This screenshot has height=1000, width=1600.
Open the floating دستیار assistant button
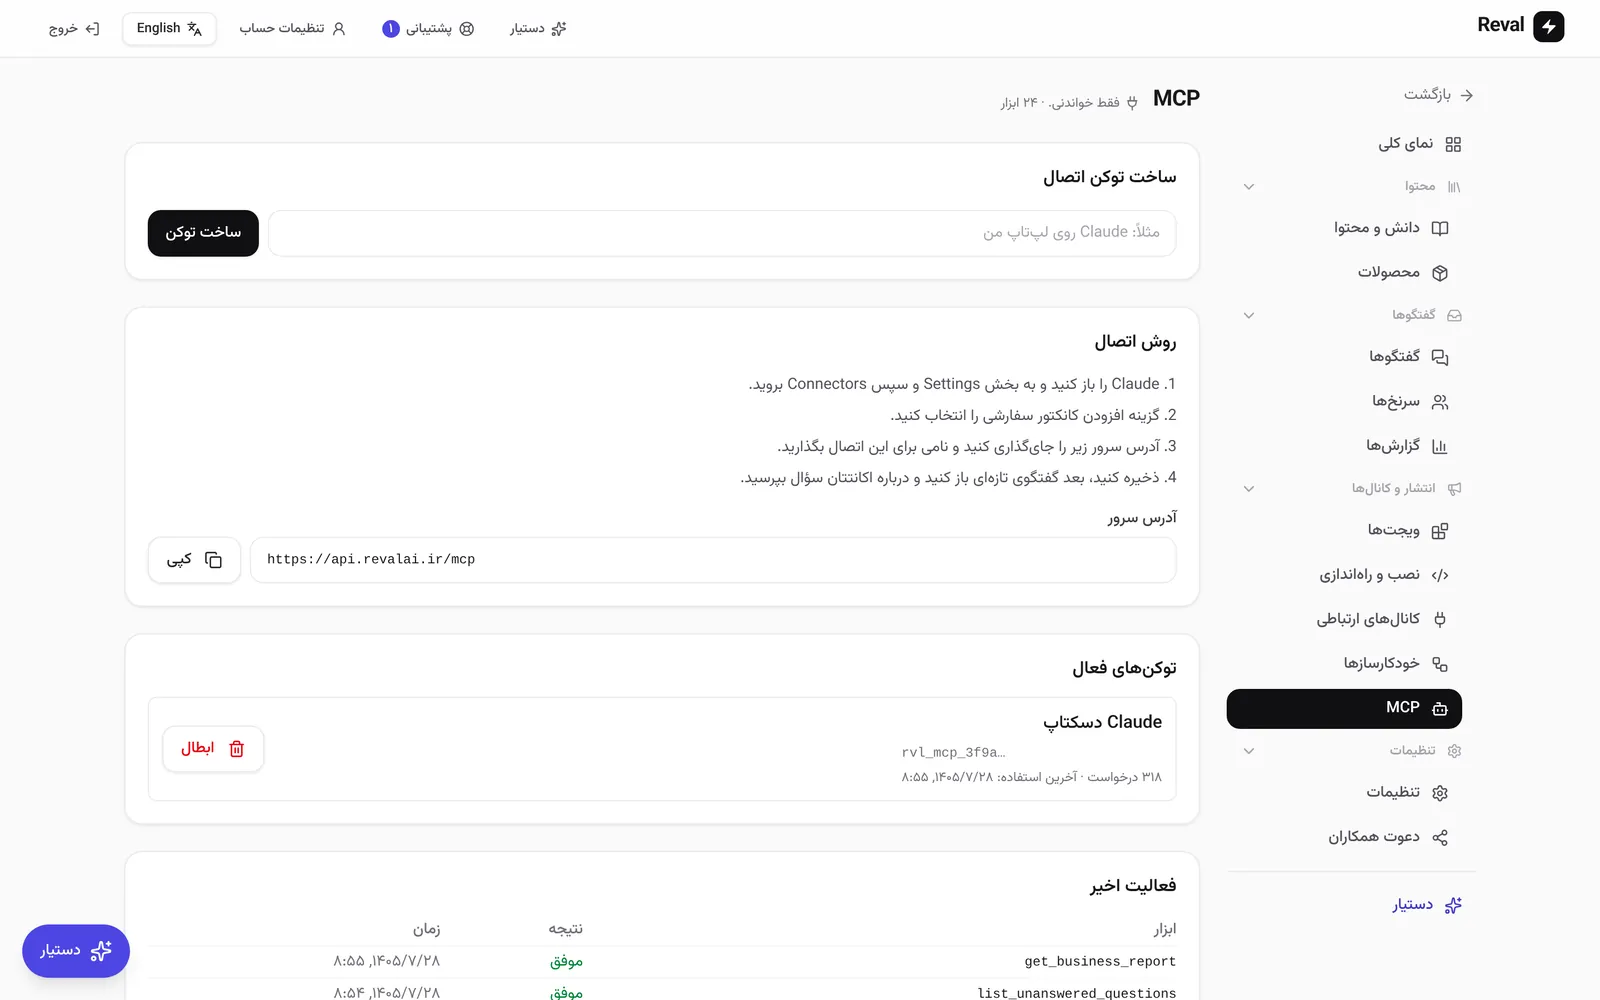[76, 951]
